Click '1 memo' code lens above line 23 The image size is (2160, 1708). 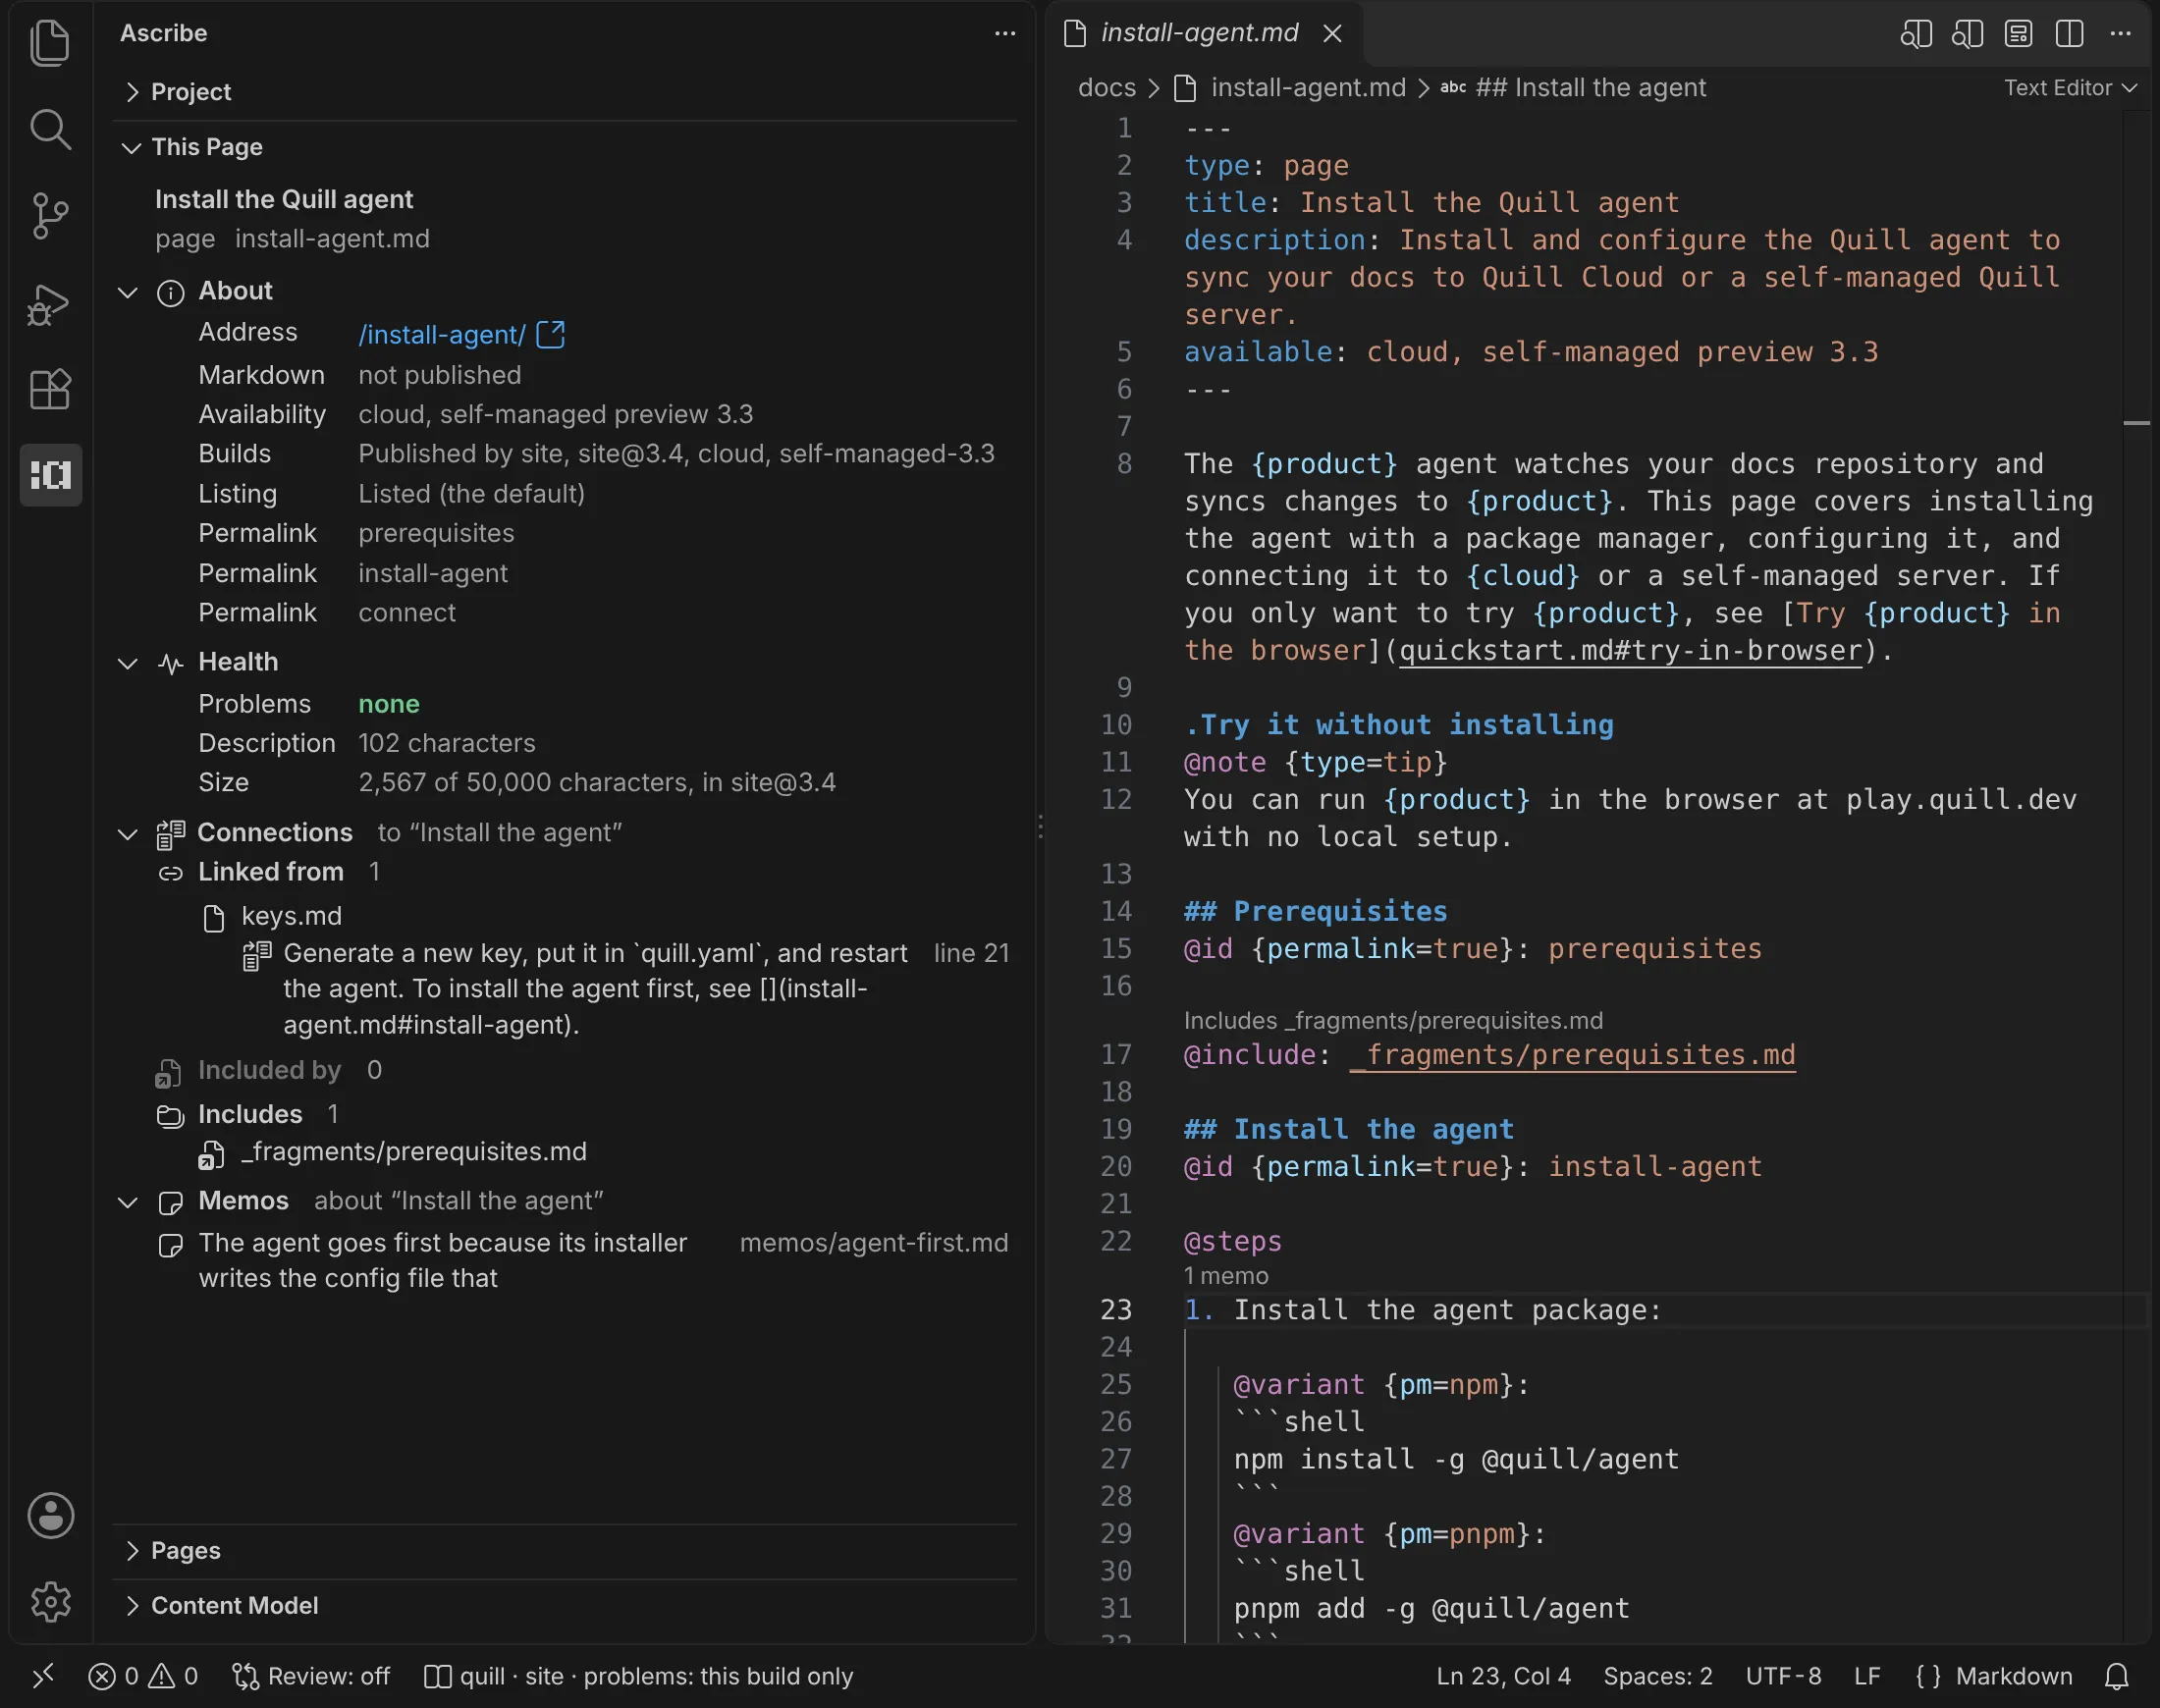1226,1276
